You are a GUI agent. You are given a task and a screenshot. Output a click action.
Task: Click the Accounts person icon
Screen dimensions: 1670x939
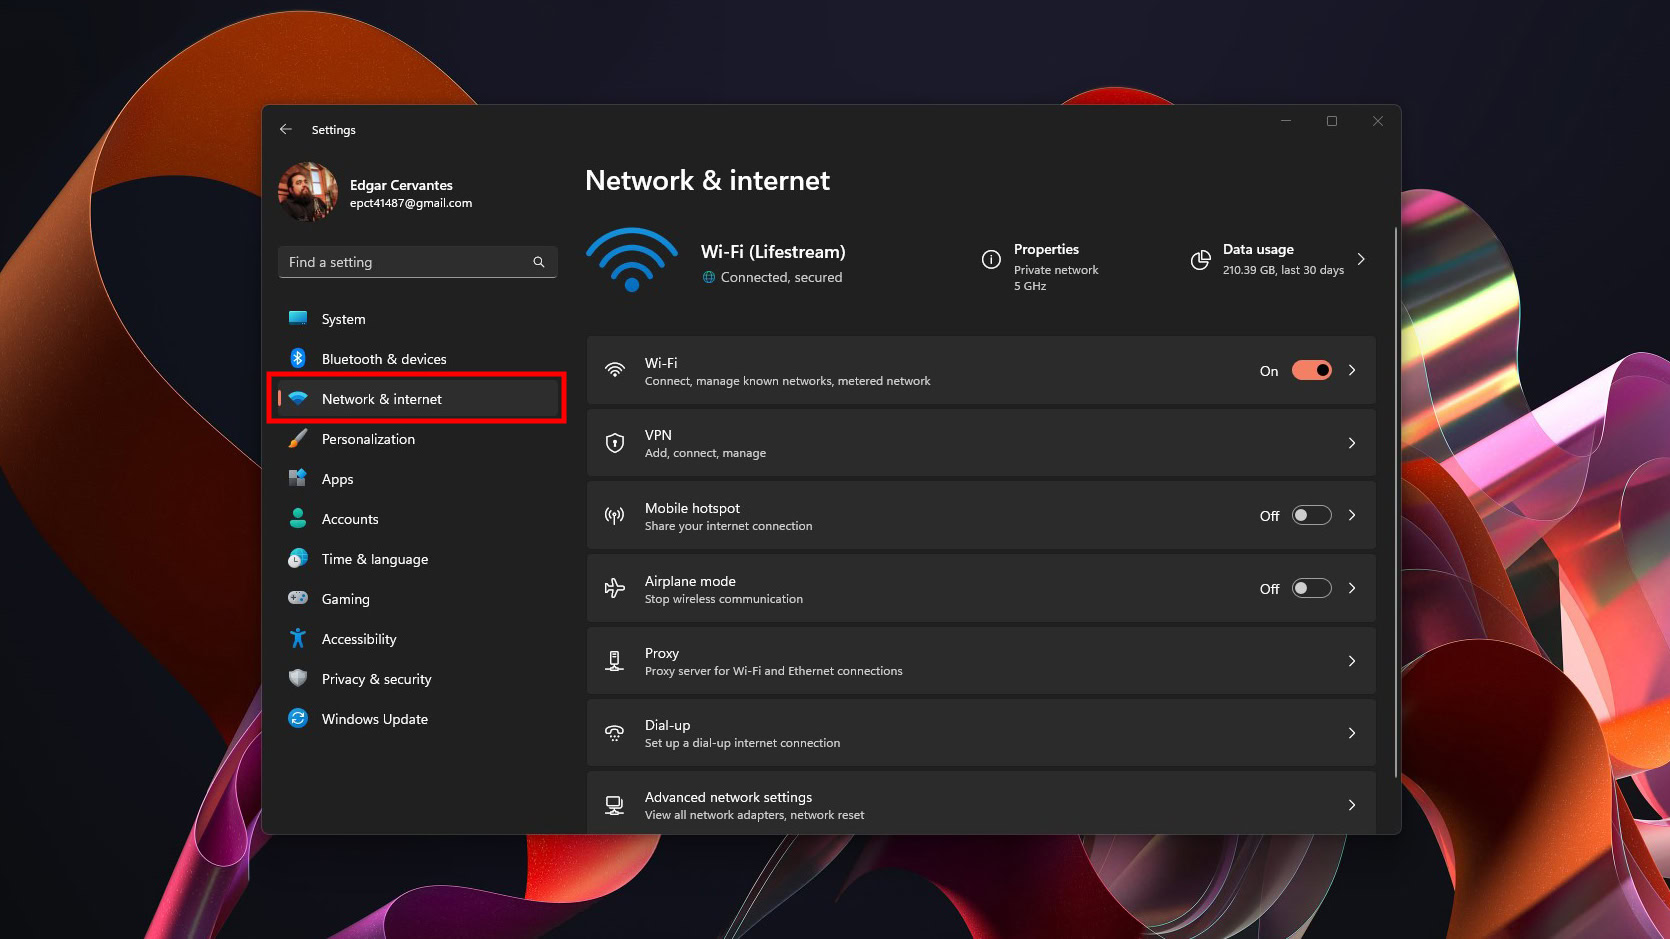[x=298, y=518]
